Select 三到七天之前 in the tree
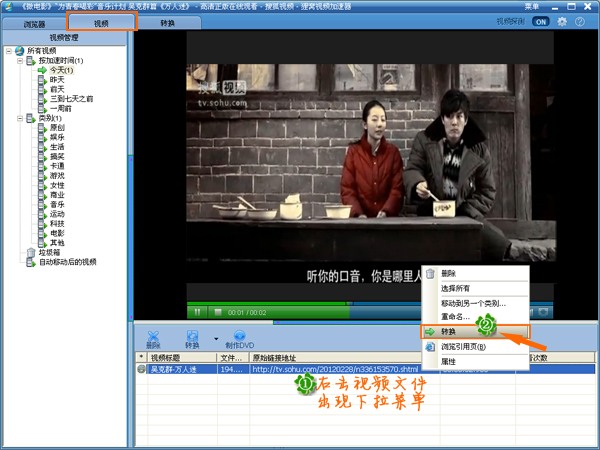 point(71,99)
